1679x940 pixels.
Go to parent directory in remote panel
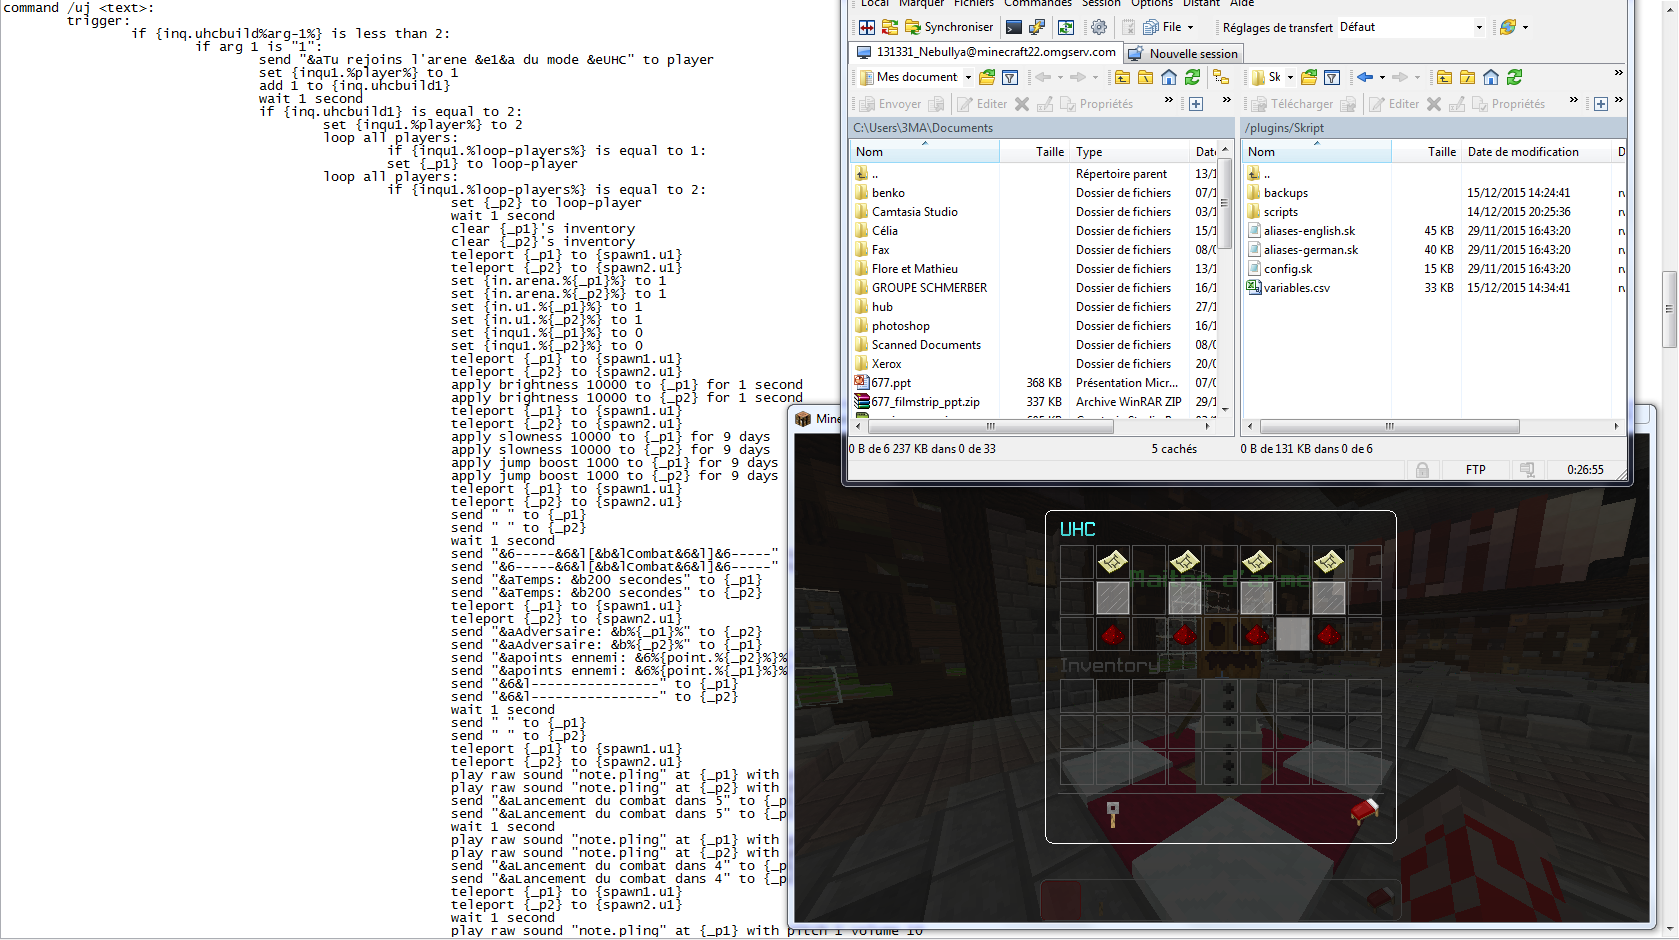coord(1444,77)
